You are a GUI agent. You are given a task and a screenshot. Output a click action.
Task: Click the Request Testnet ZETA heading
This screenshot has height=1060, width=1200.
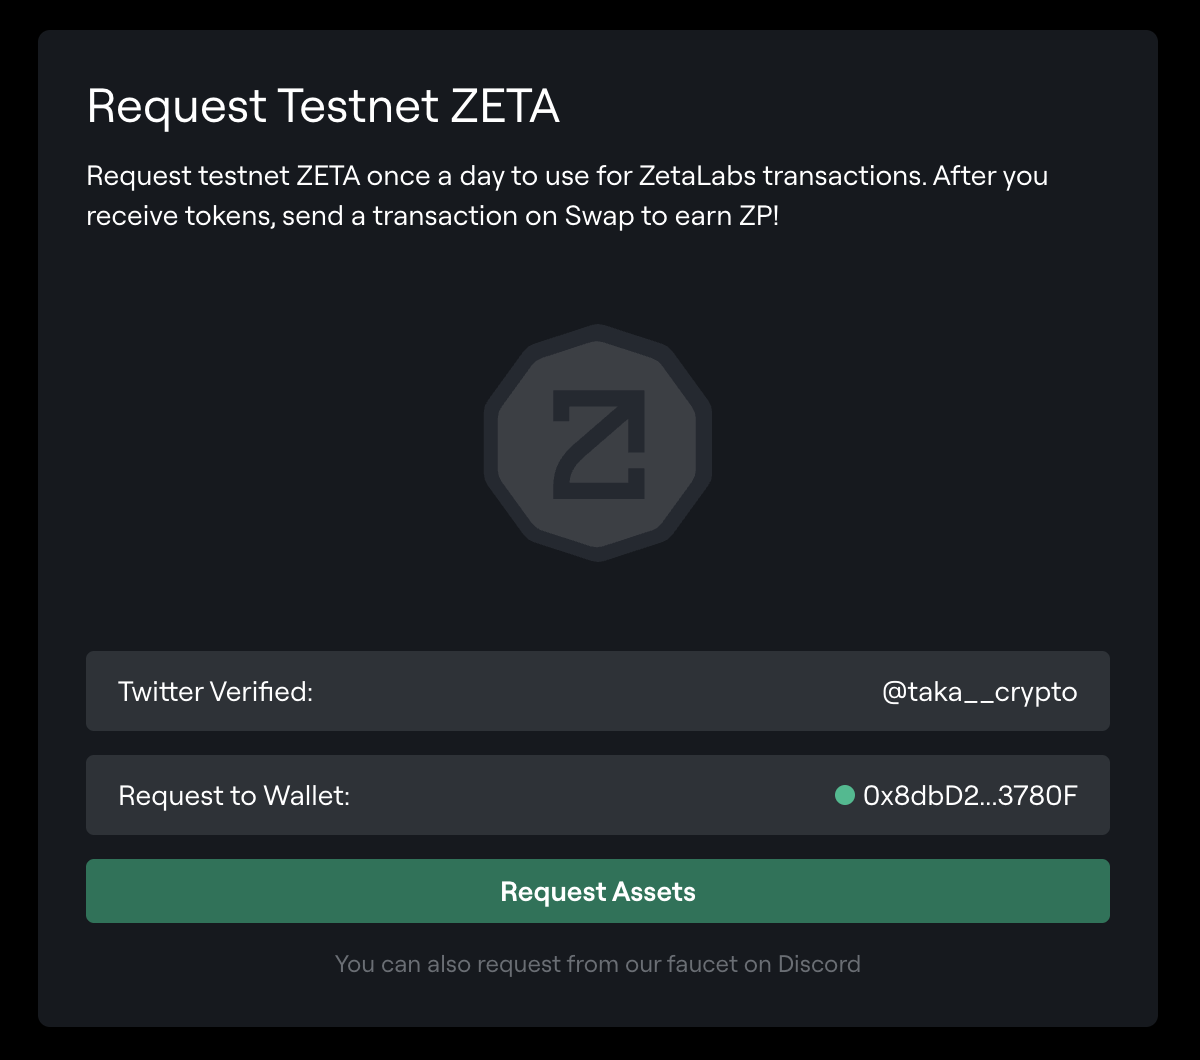[x=322, y=105]
